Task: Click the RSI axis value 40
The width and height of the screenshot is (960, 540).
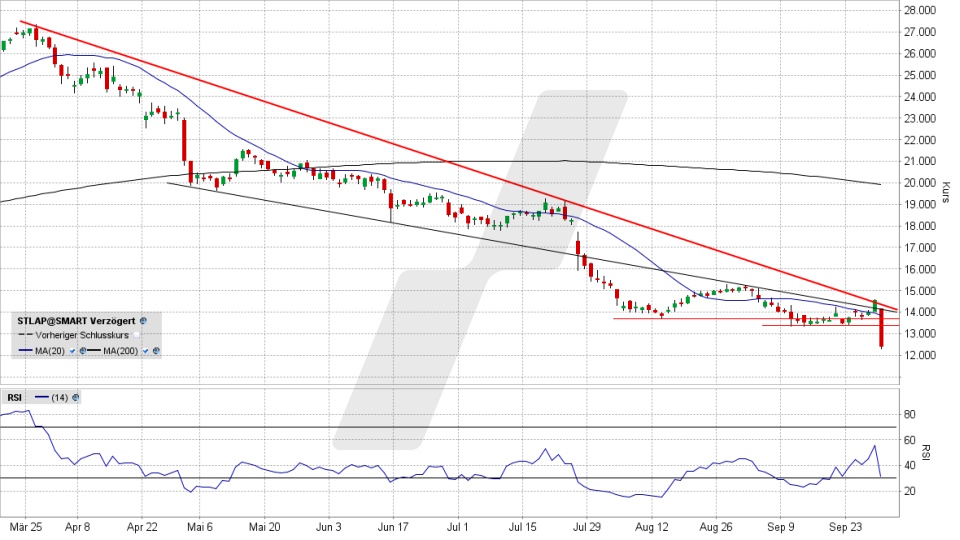Action: click(910, 466)
